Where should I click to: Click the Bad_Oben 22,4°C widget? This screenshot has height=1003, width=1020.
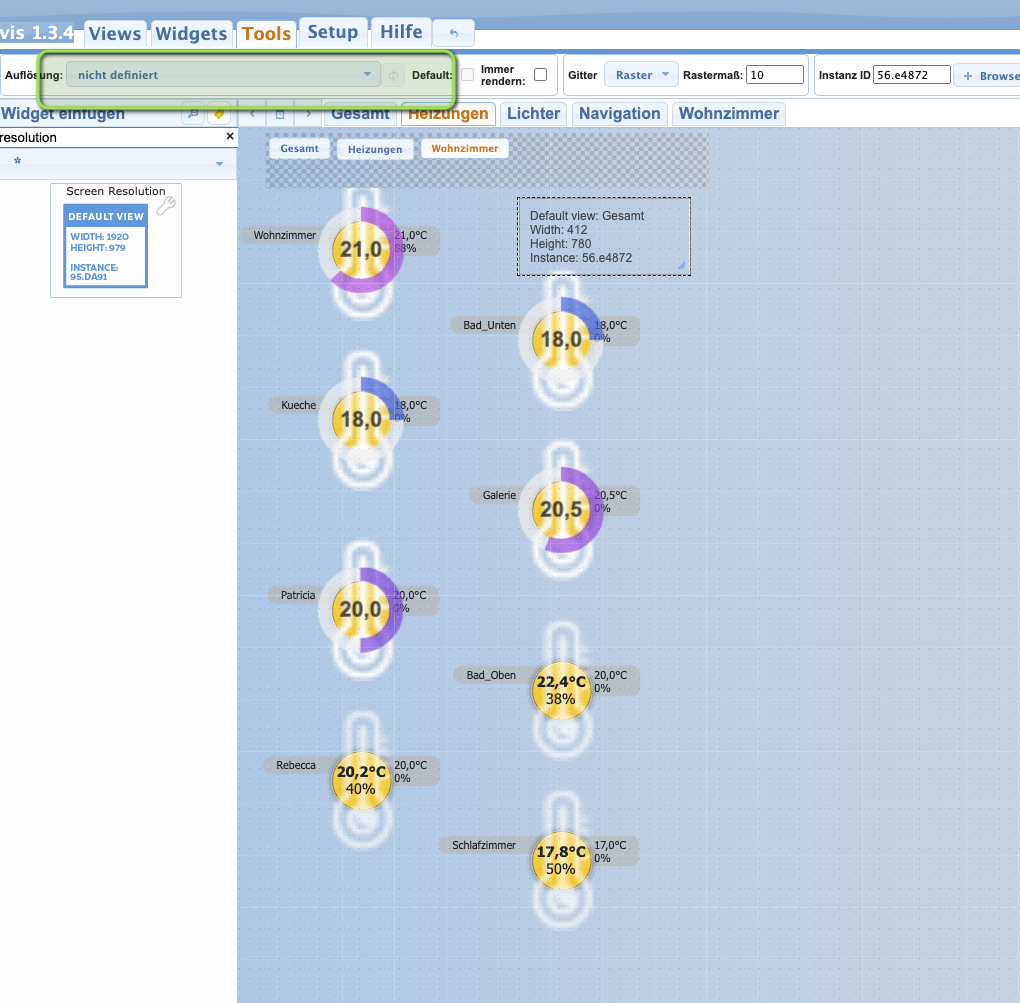click(x=561, y=690)
